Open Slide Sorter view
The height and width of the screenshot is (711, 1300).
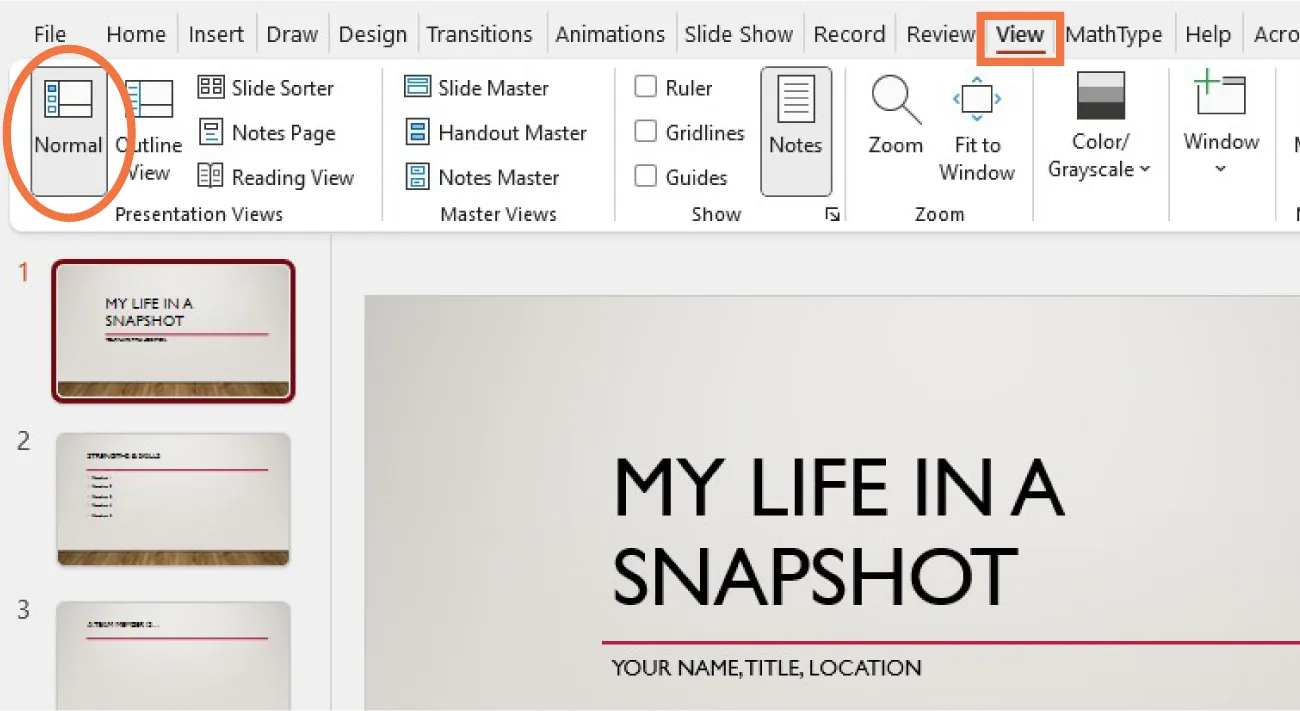click(x=266, y=88)
